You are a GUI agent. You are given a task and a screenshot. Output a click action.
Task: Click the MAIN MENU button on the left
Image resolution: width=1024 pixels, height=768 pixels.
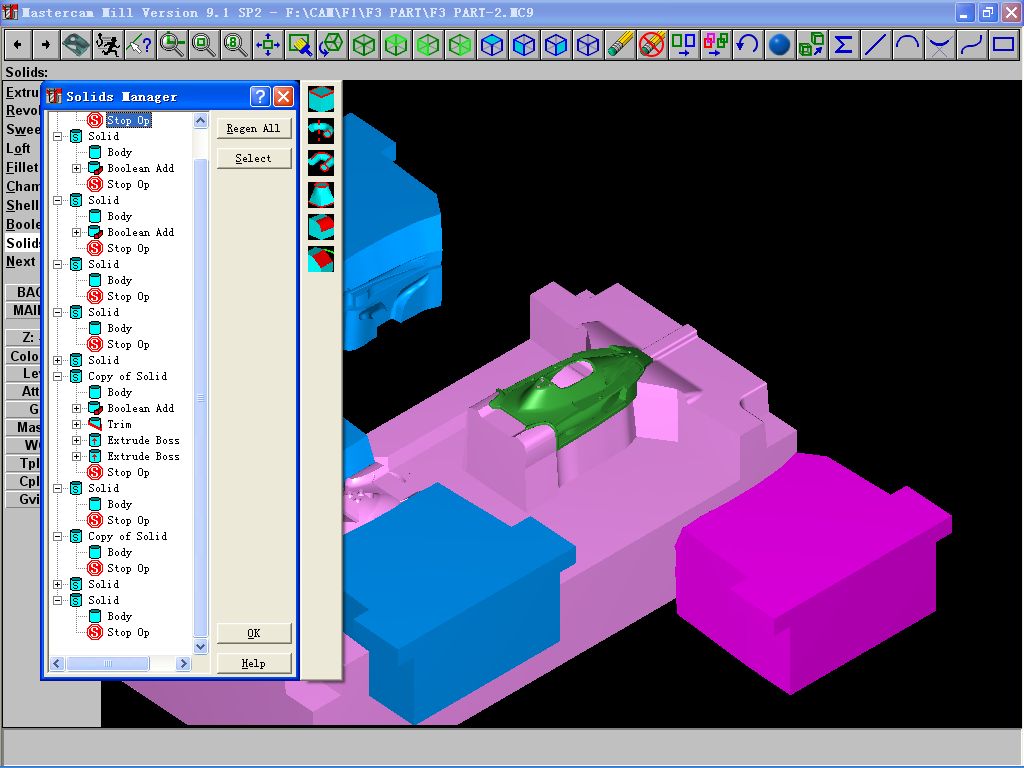pos(23,310)
